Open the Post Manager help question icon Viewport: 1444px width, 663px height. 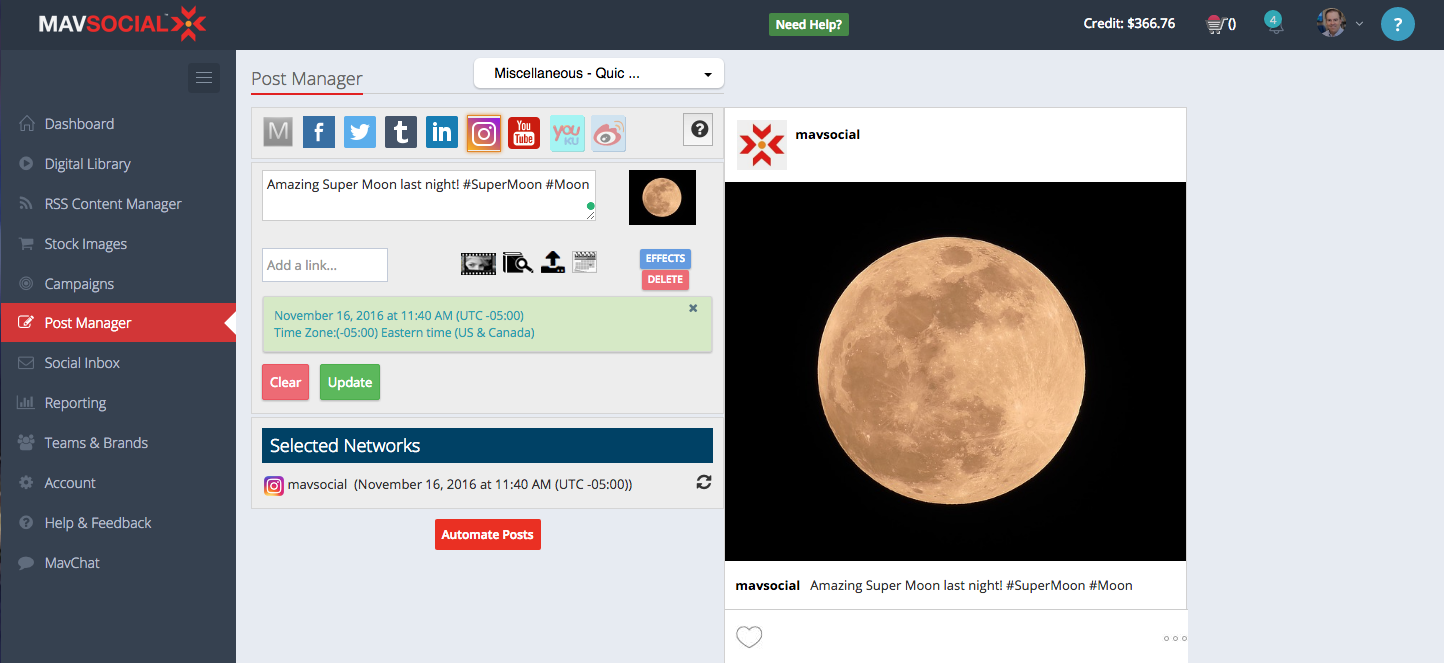coord(699,129)
